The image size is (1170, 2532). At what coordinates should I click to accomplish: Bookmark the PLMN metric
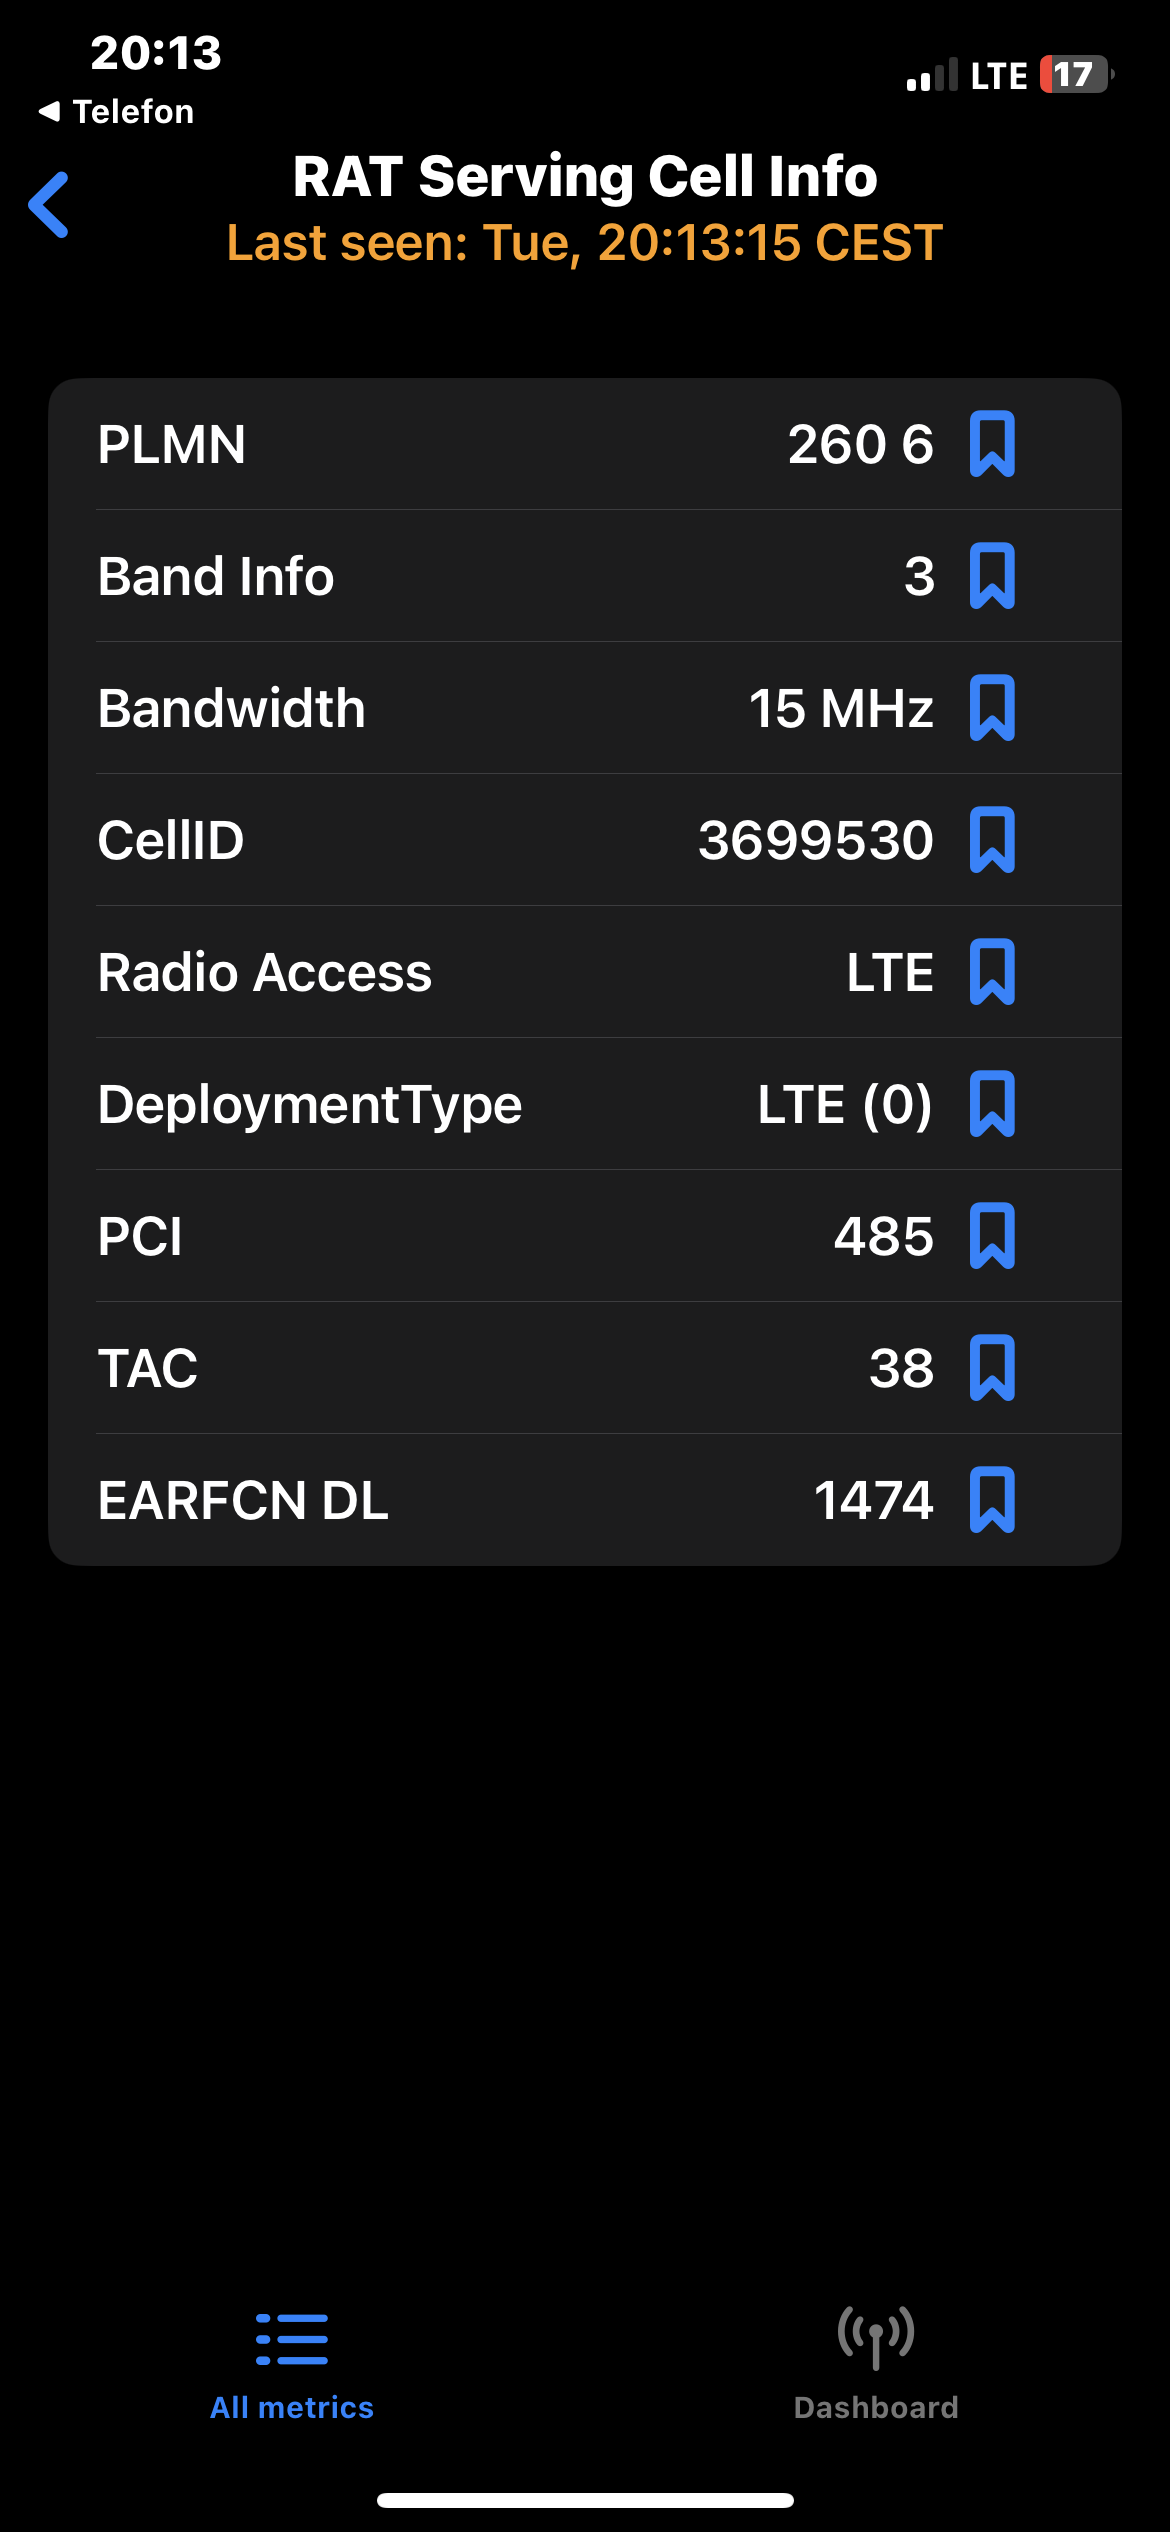pos(992,444)
